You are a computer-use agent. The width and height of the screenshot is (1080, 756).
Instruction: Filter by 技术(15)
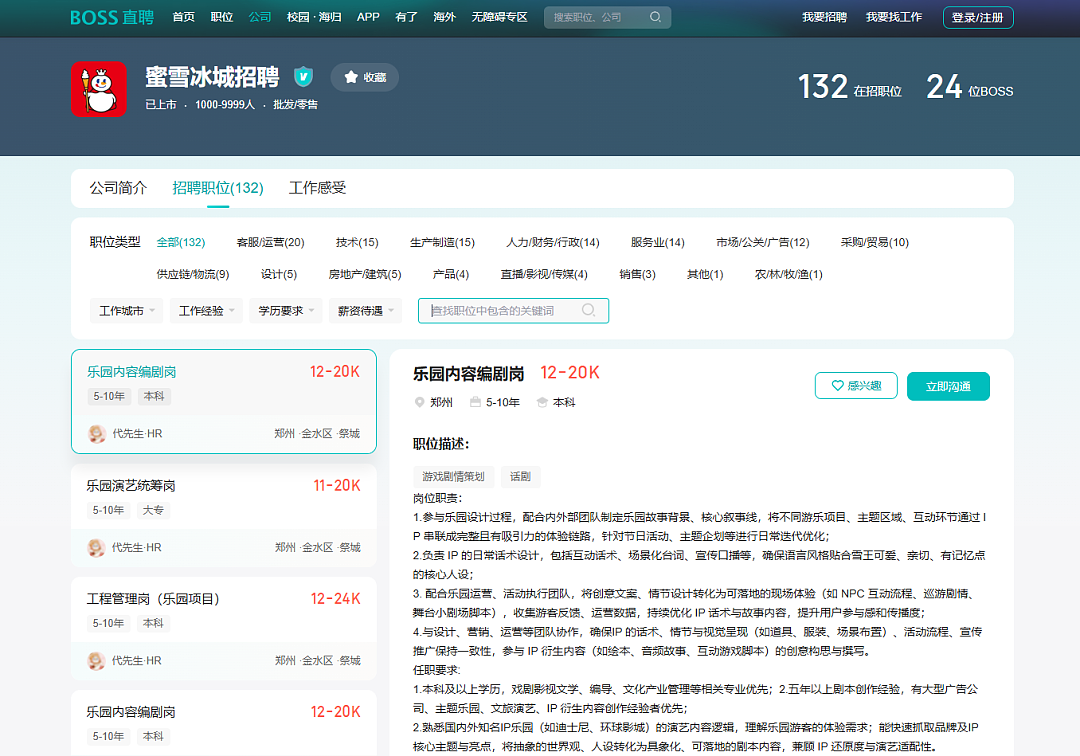tap(357, 242)
